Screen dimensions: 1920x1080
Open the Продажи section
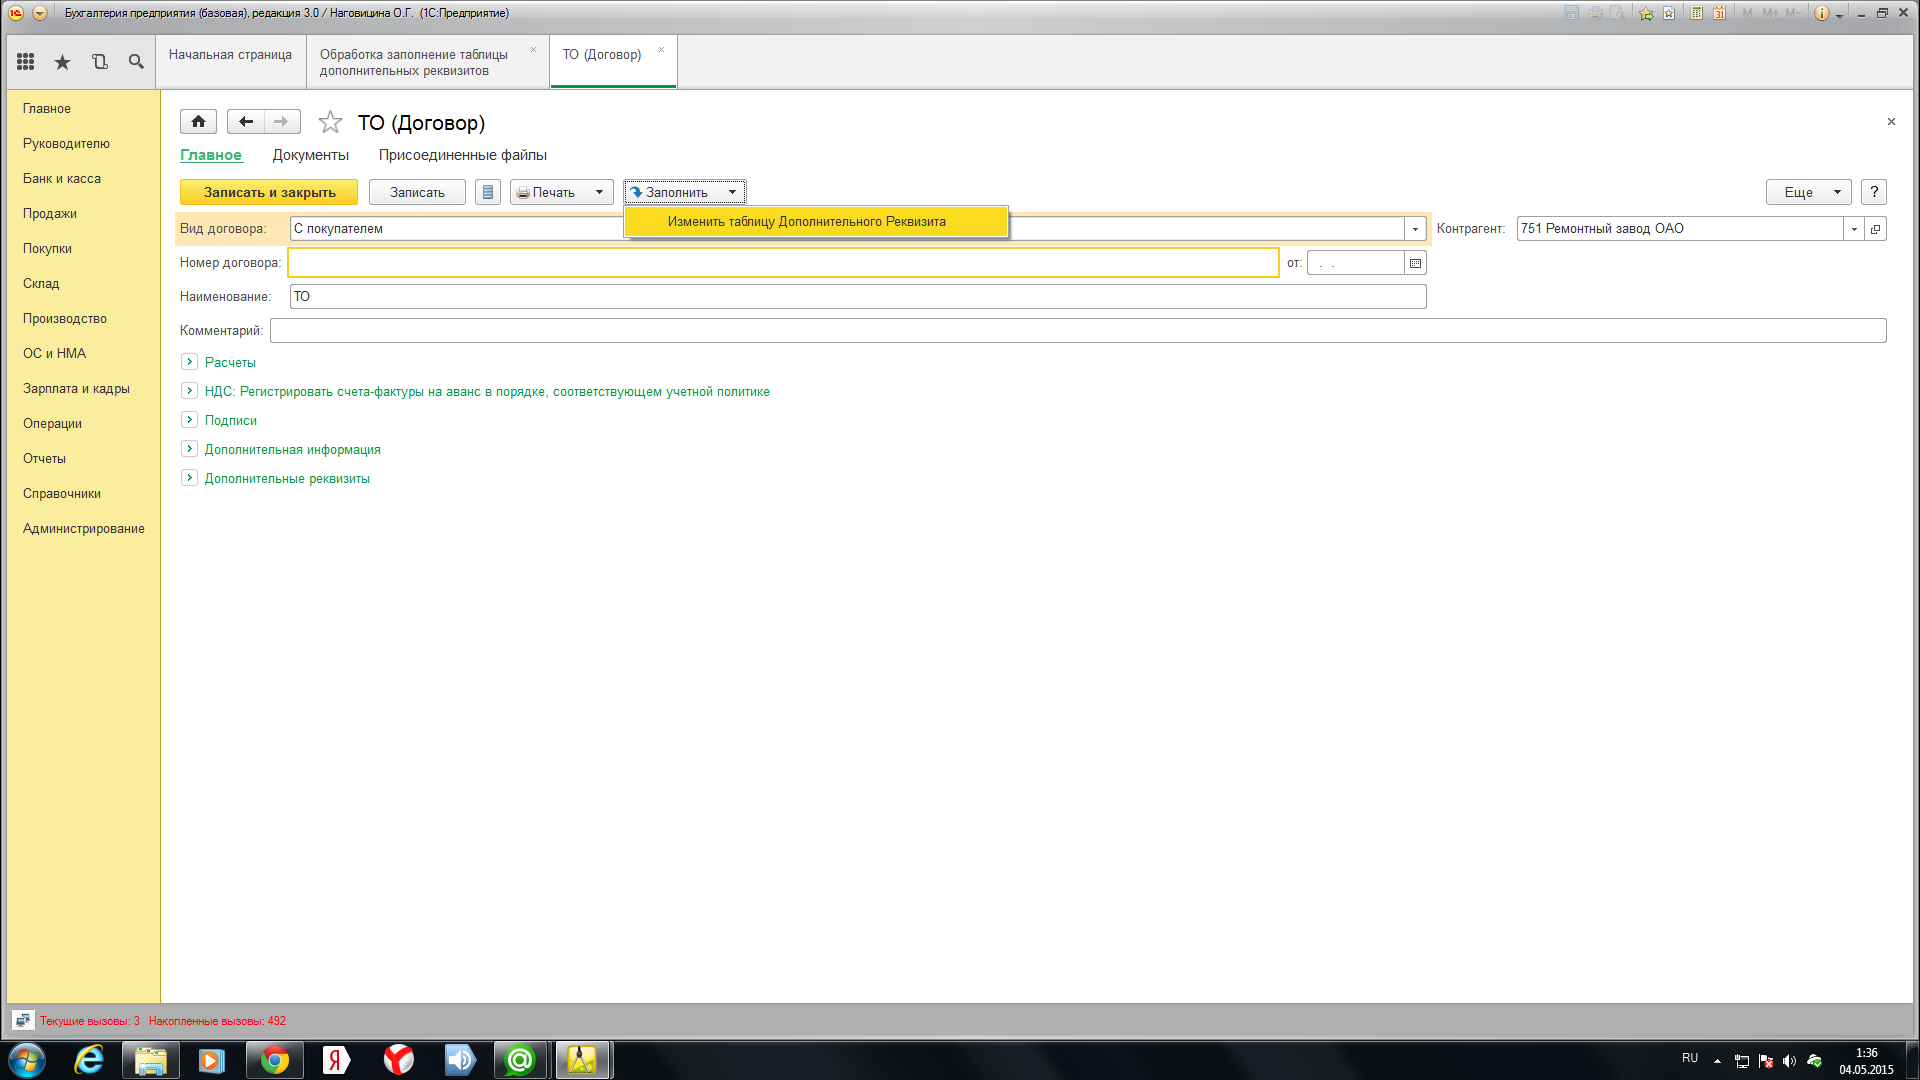50,214
